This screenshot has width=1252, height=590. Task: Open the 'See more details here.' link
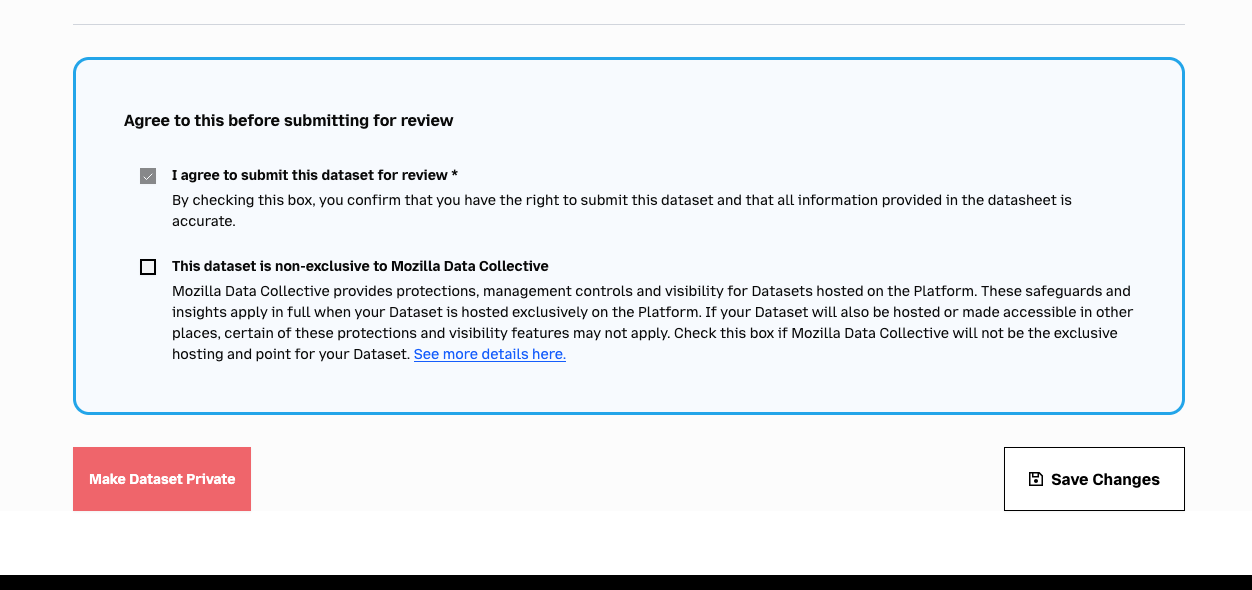(490, 354)
